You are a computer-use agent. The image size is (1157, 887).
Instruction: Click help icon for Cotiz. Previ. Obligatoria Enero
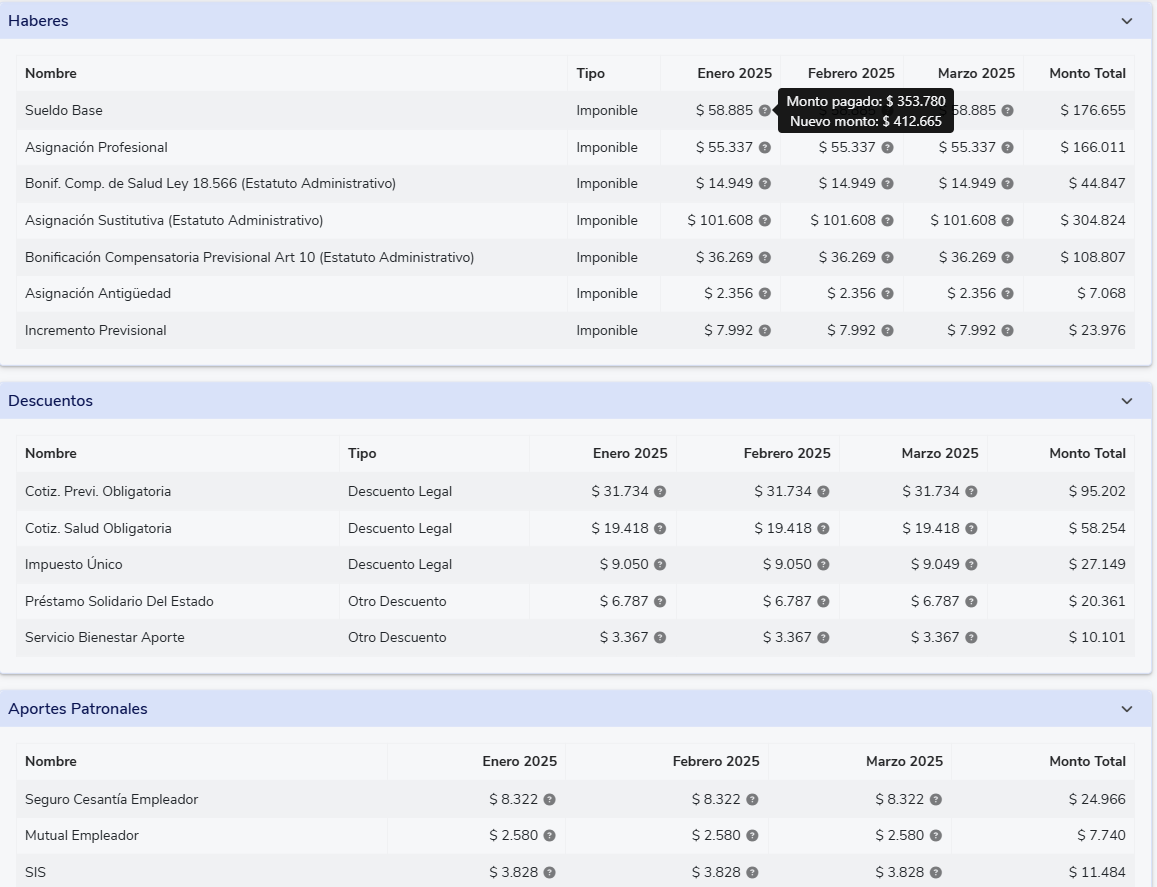(660, 491)
